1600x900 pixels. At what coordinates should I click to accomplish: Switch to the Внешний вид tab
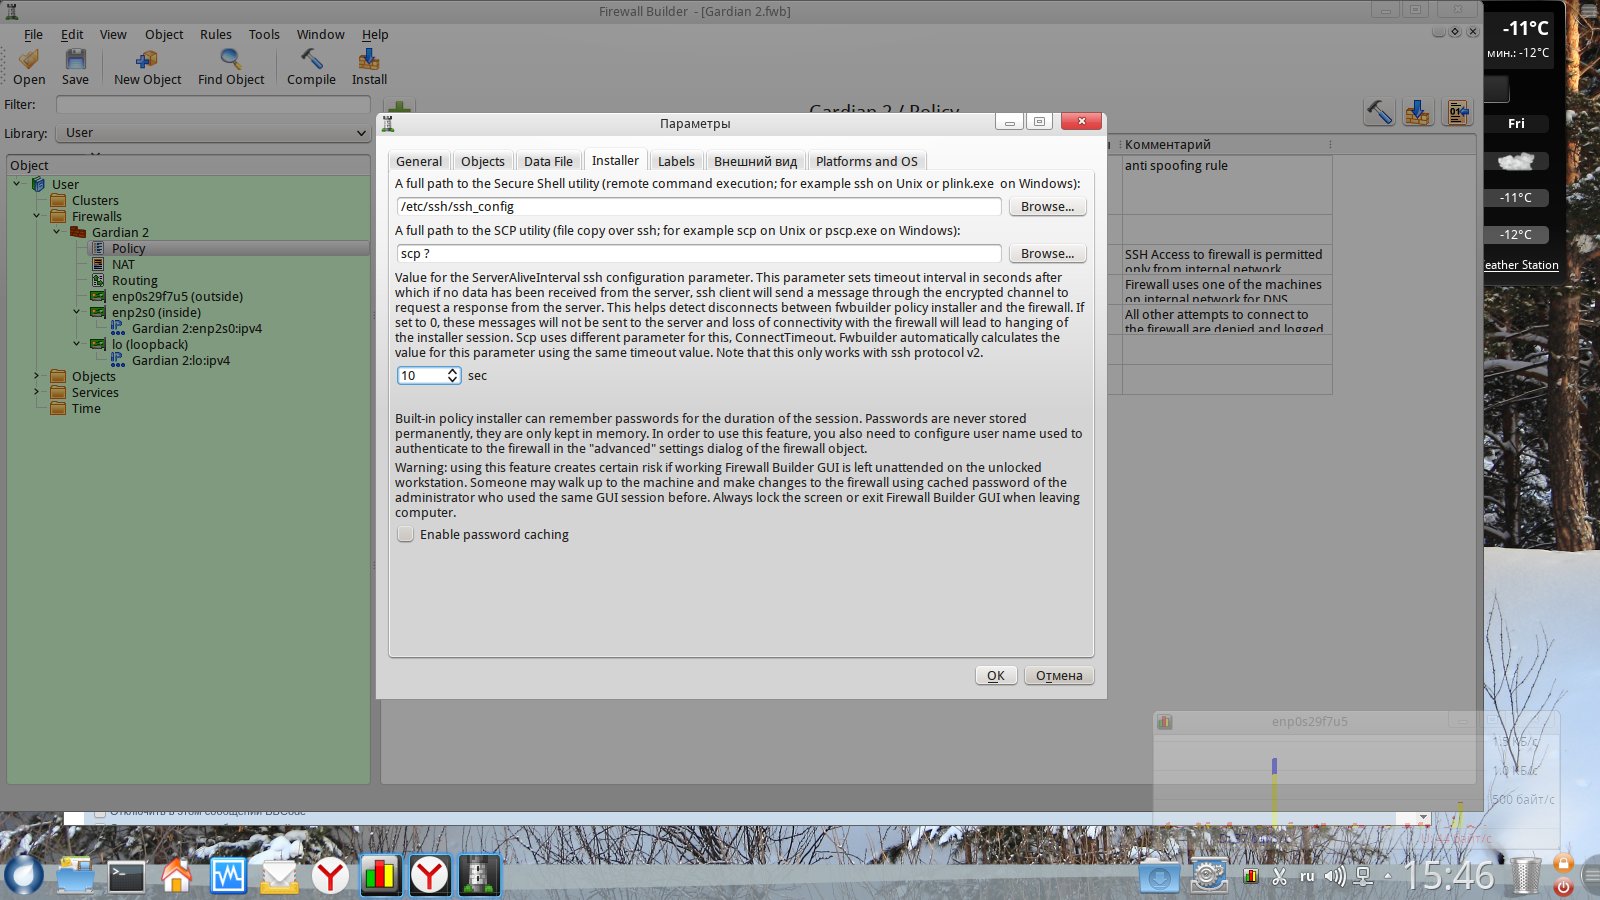click(755, 161)
